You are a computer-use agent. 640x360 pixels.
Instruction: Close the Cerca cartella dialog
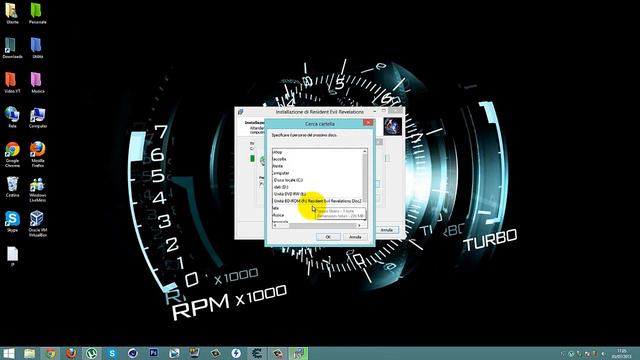pyautogui.click(x=368, y=122)
